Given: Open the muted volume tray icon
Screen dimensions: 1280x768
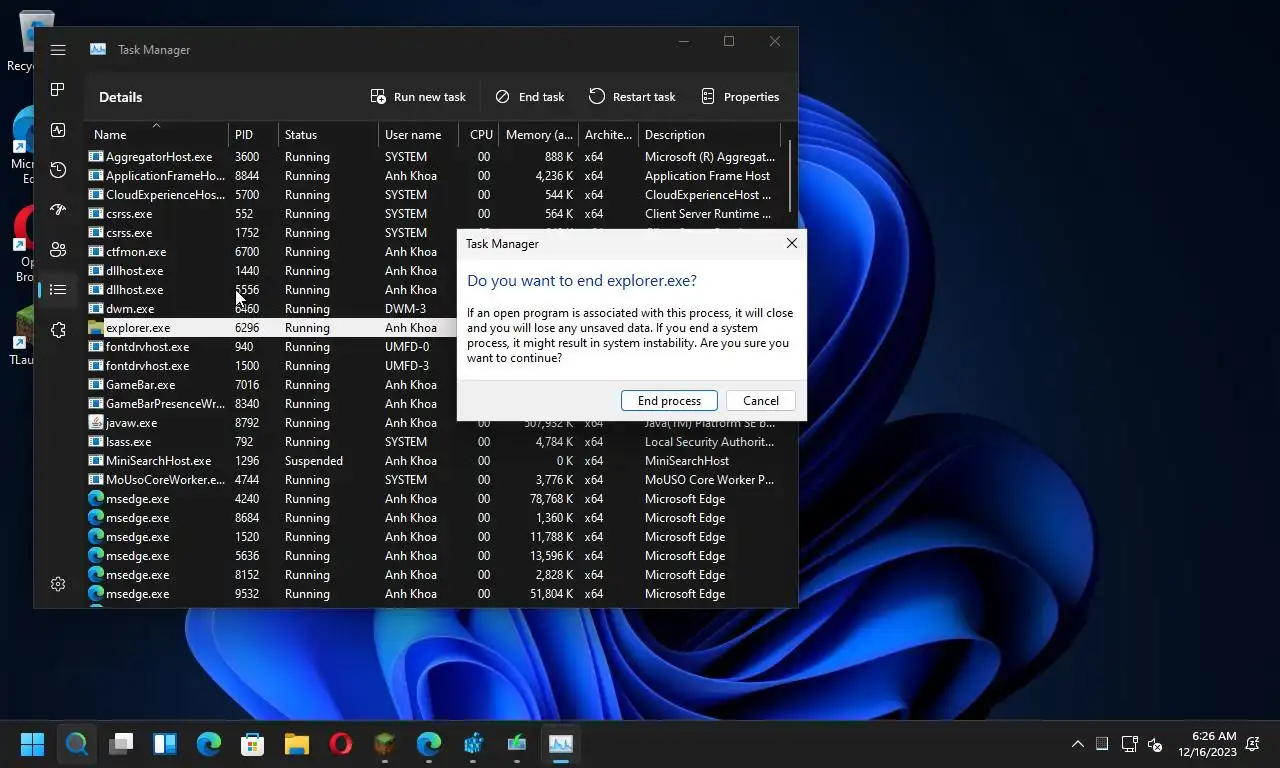Looking at the screenshot, I should (1155, 744).
